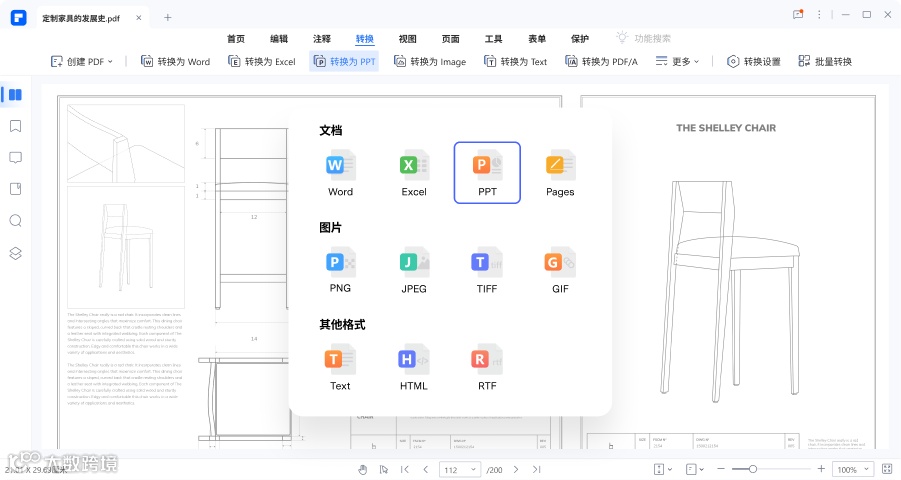Viewport: 901px width, 480px height.
Task: Choose GIF image format
Action: (560, 270)
